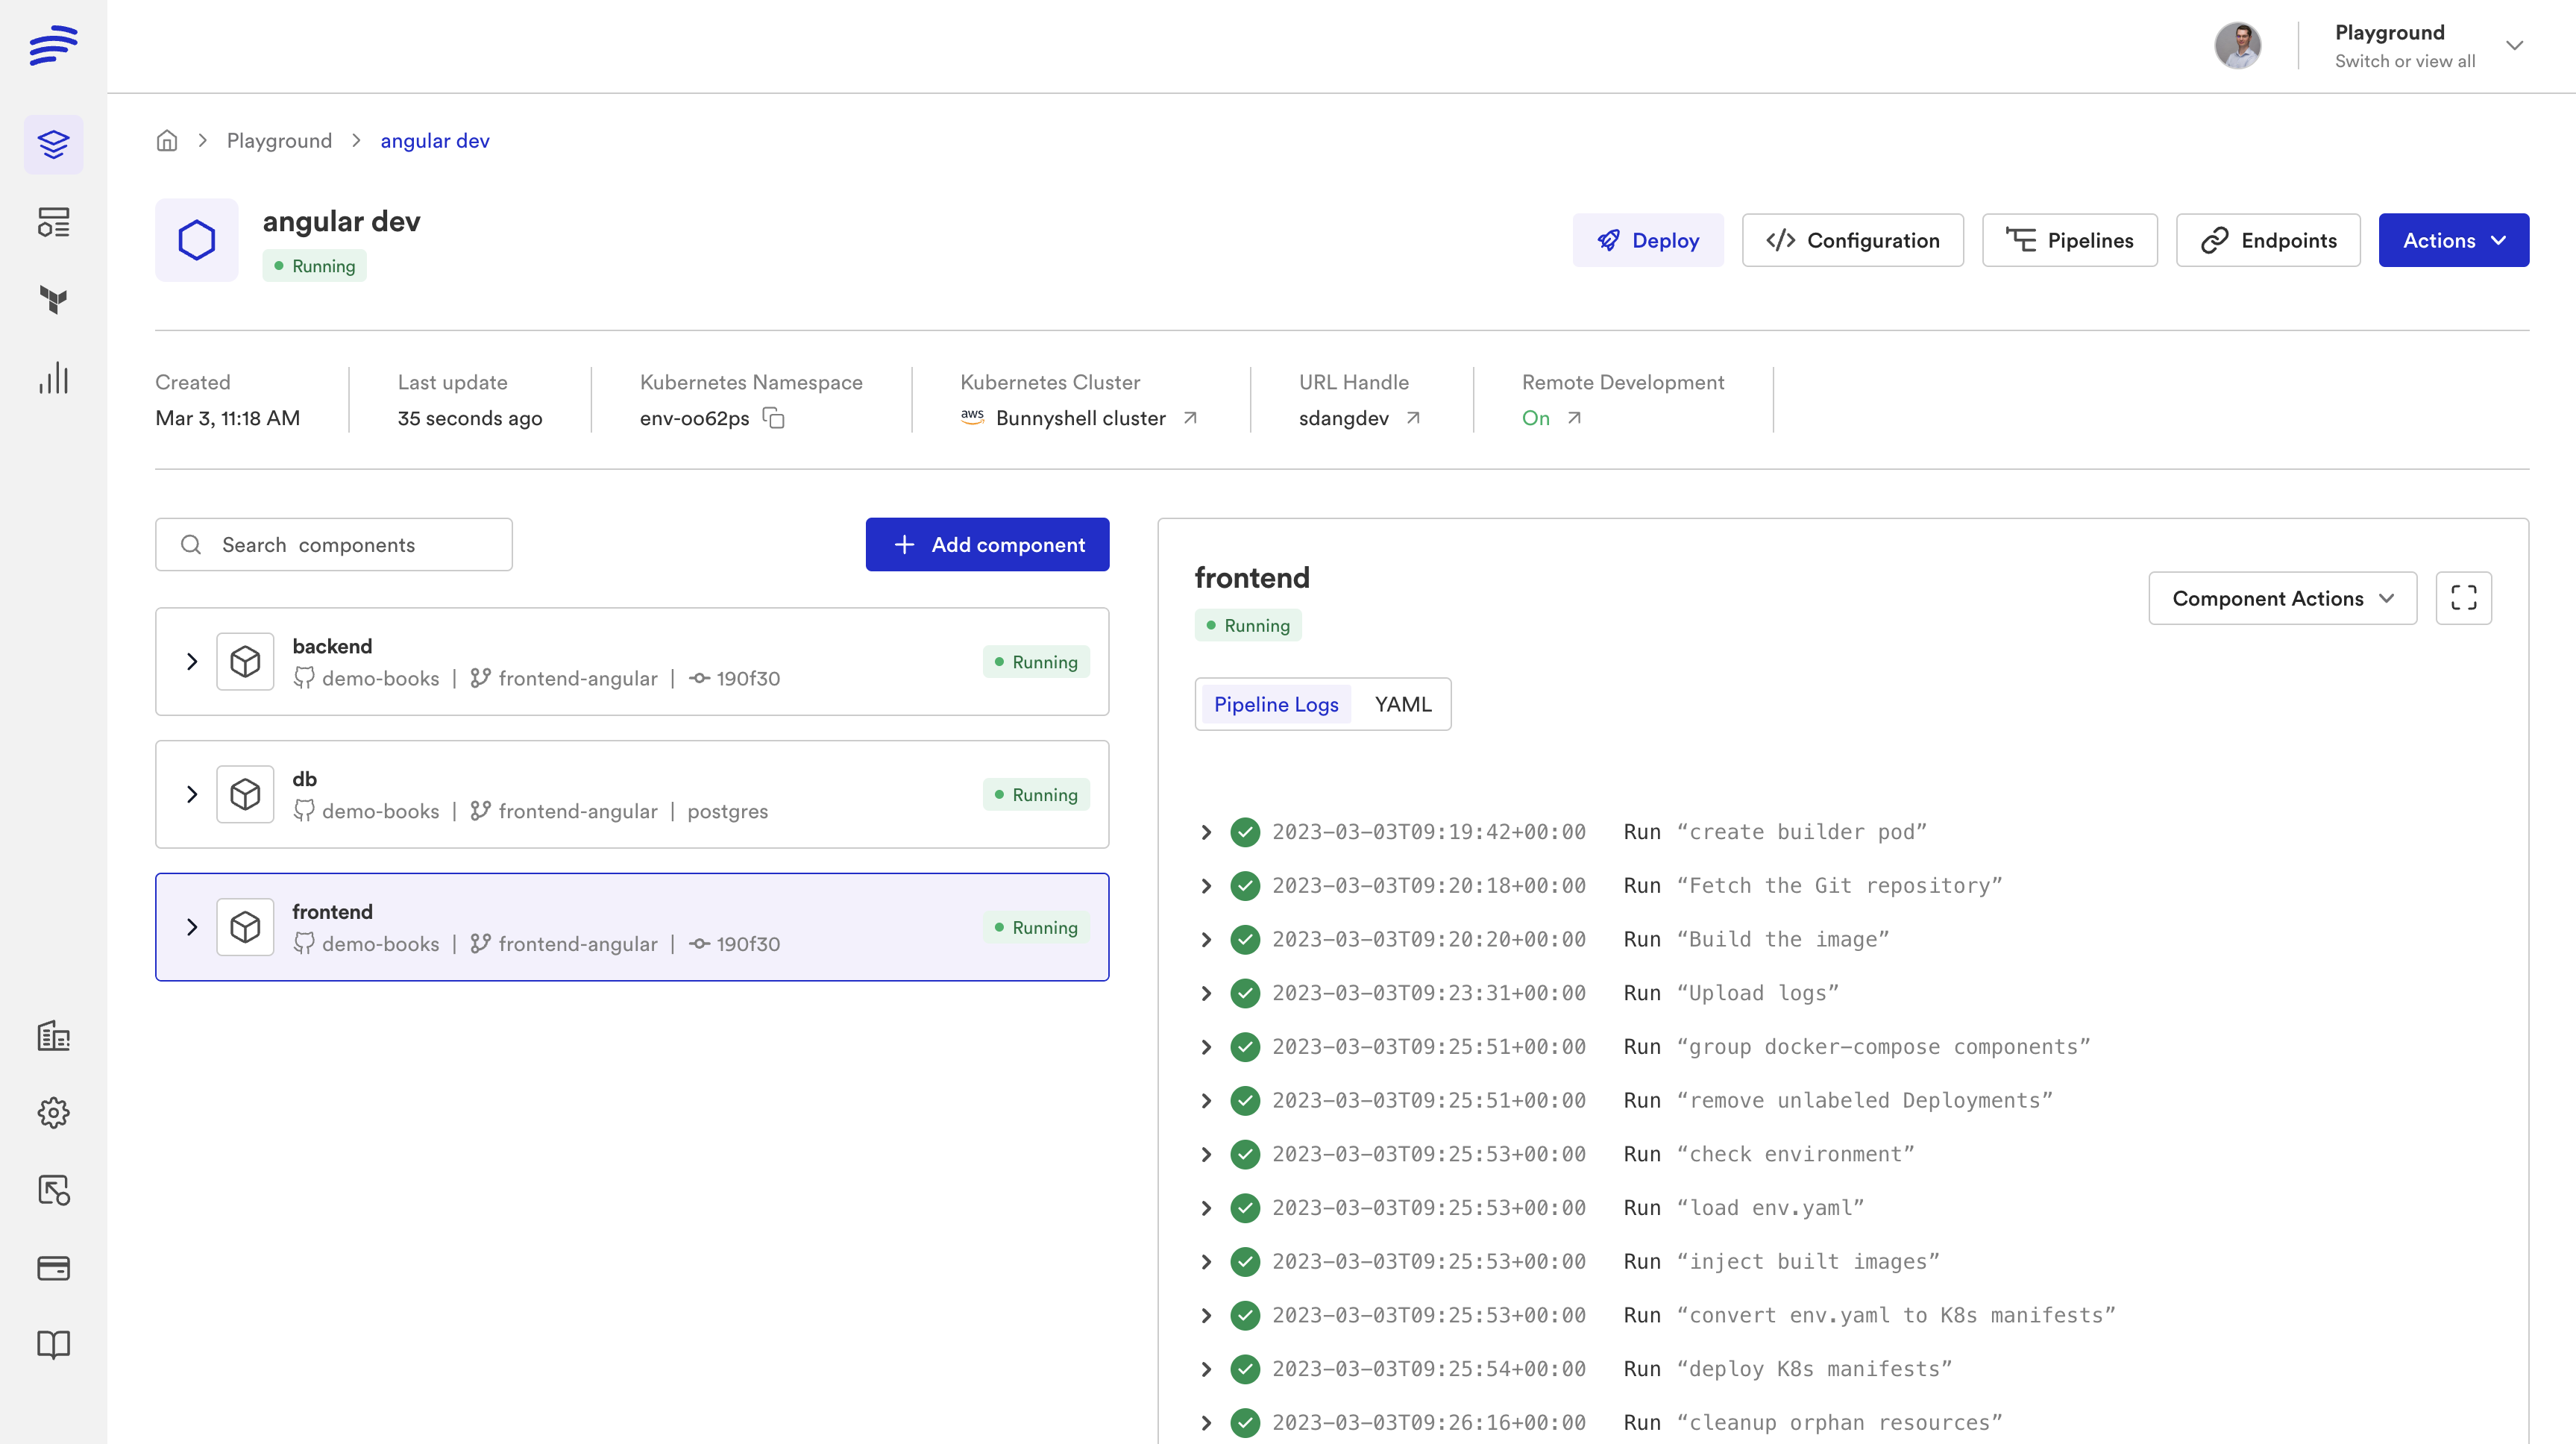Open Playground organization switcher dropdown

(2513, 46)
